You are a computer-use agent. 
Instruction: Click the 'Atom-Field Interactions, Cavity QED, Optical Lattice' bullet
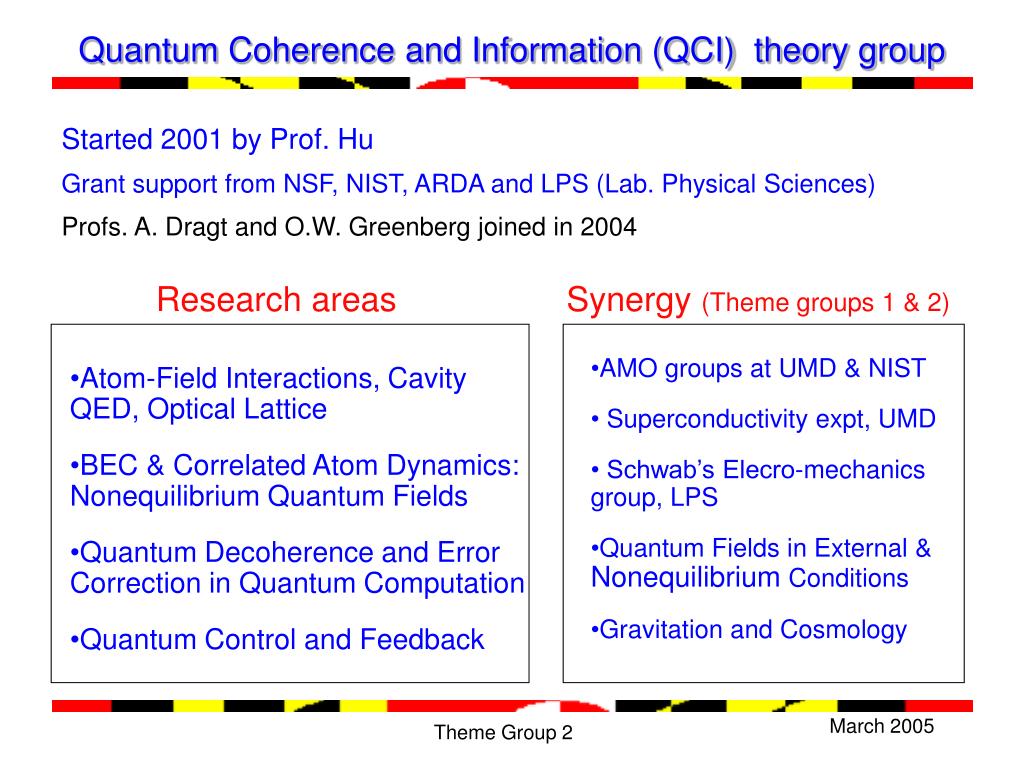268,394
